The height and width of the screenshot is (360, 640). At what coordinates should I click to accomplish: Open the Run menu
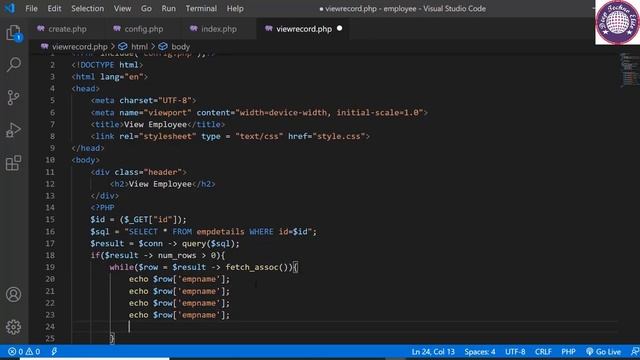168,9
